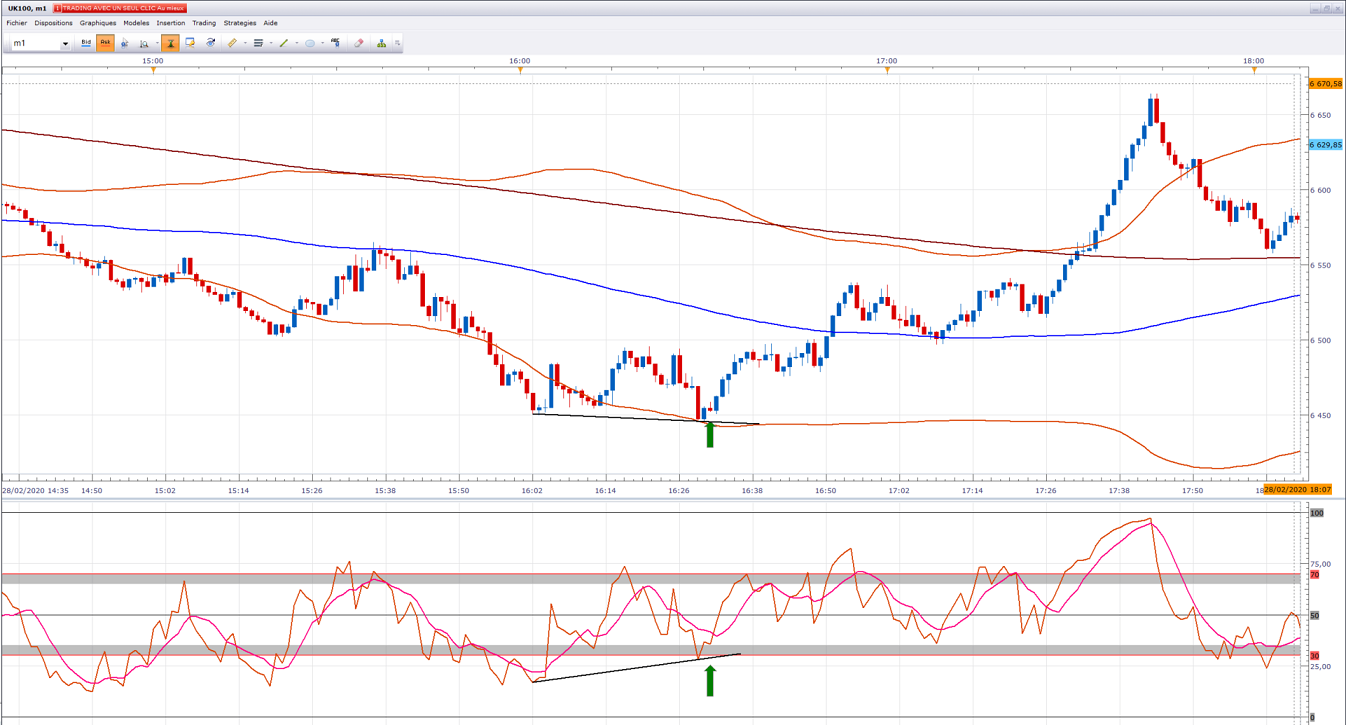
Task: Click the orange 6 670,58 price label
Action: (1325, 84)
